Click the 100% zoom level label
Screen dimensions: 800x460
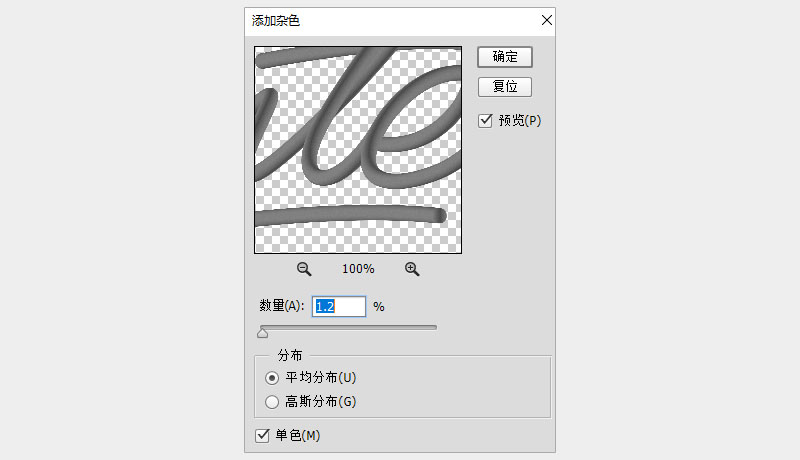click(x=358, y=269)
